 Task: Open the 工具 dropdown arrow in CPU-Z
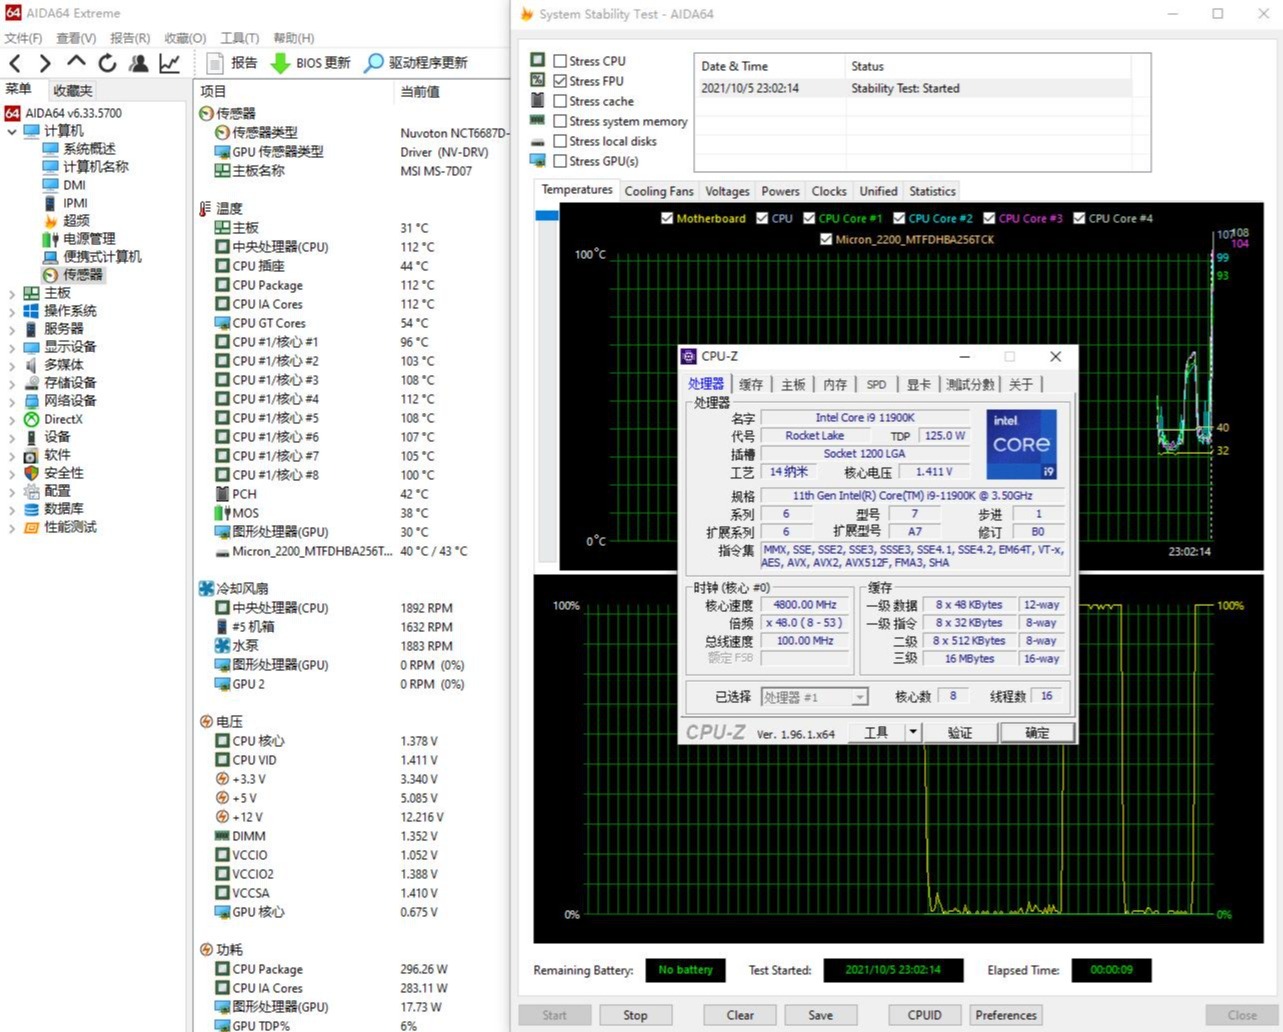point(912,732)
